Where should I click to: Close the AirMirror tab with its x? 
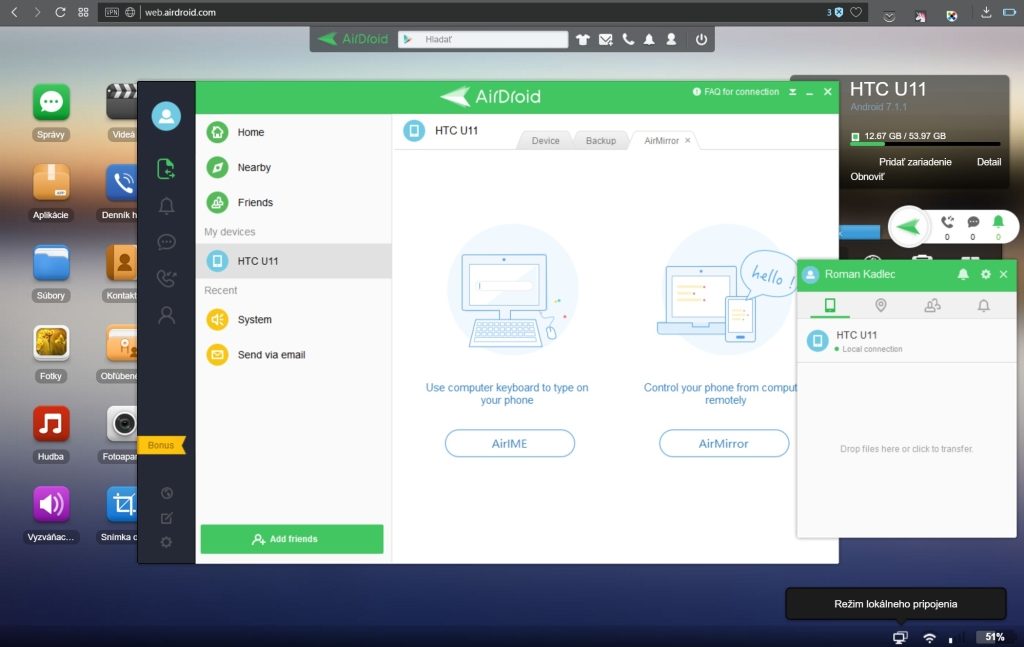[x=688, y=141]
